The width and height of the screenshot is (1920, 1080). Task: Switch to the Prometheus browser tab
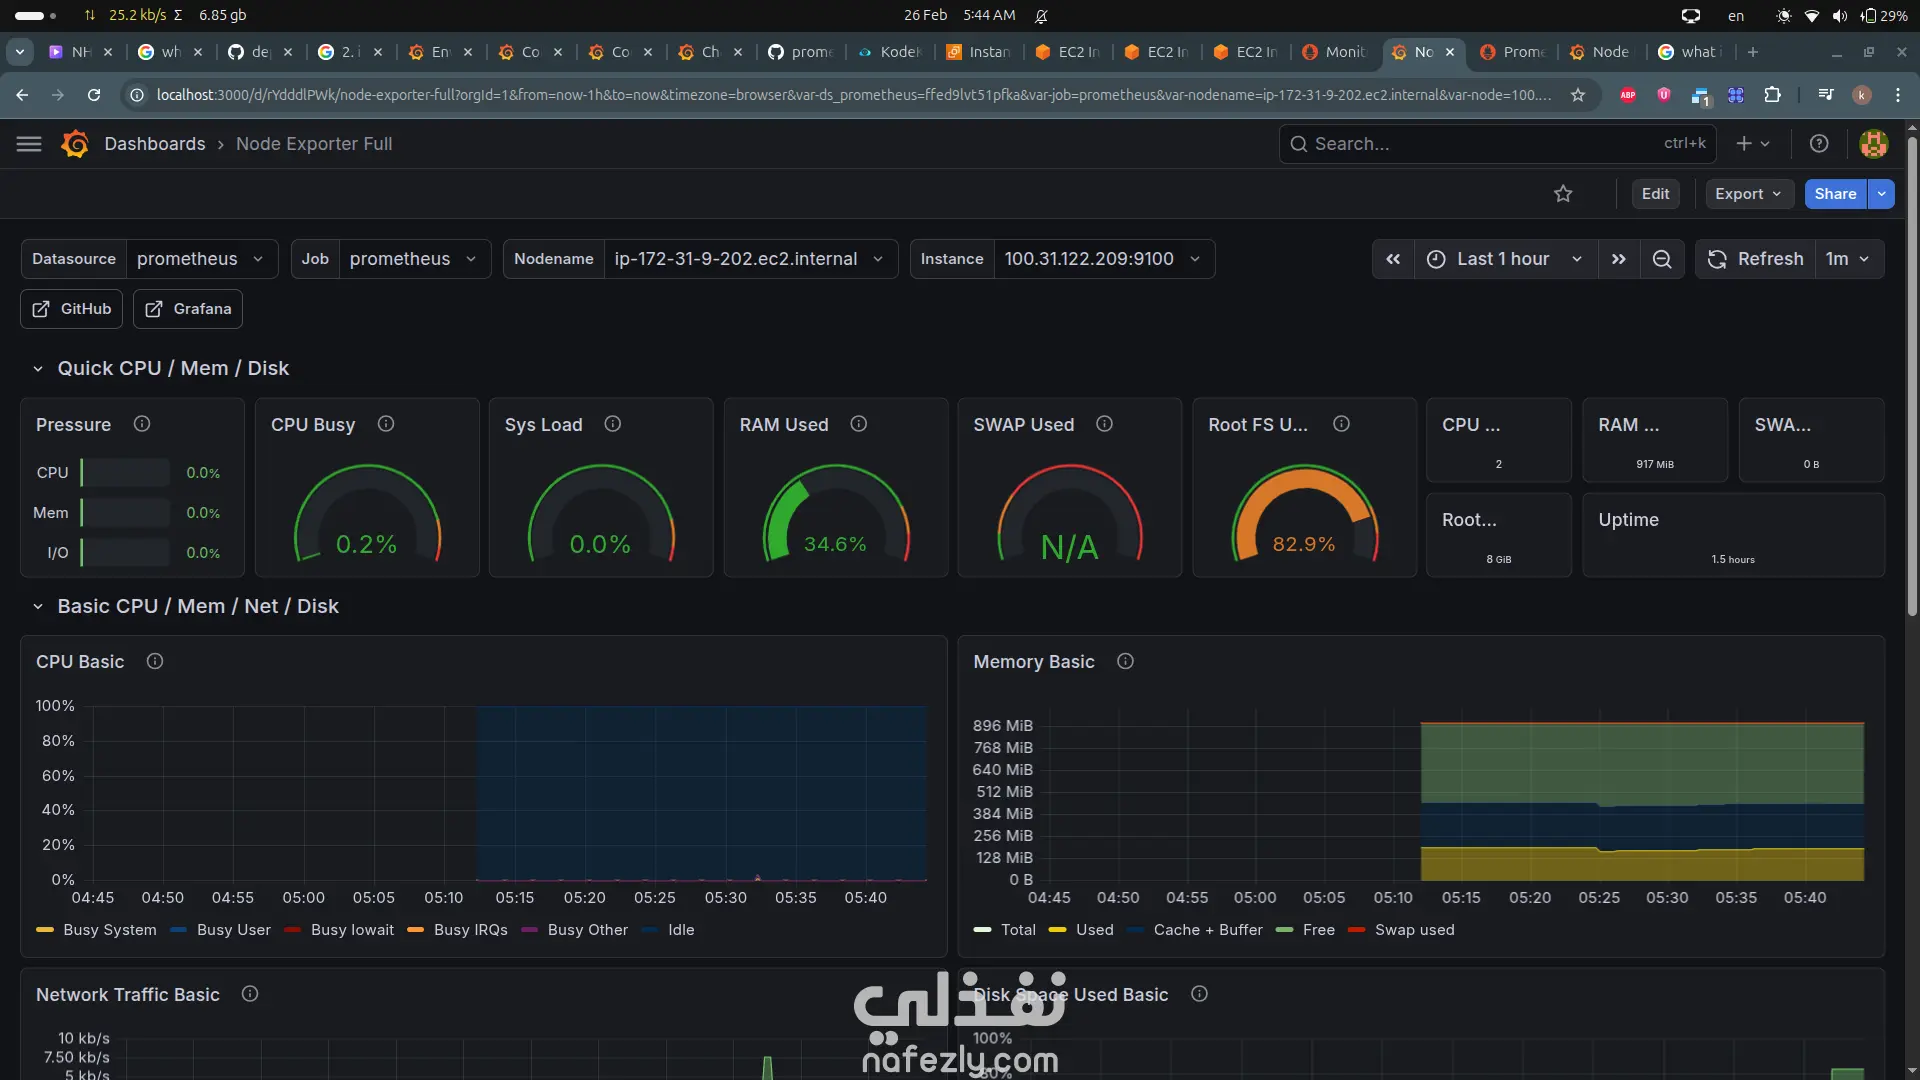point(1513,52)
